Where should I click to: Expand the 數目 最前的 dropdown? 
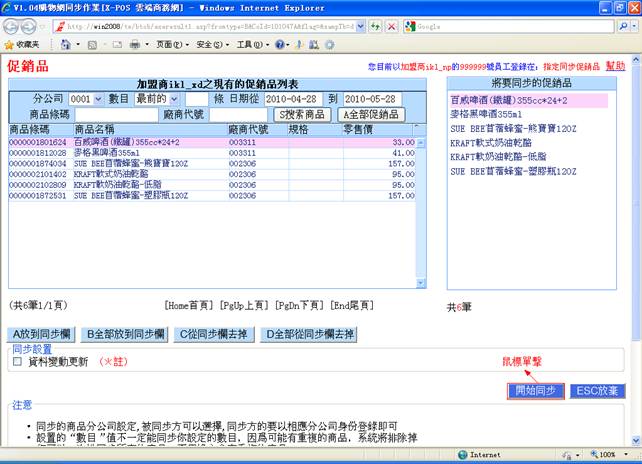[173, 99]
